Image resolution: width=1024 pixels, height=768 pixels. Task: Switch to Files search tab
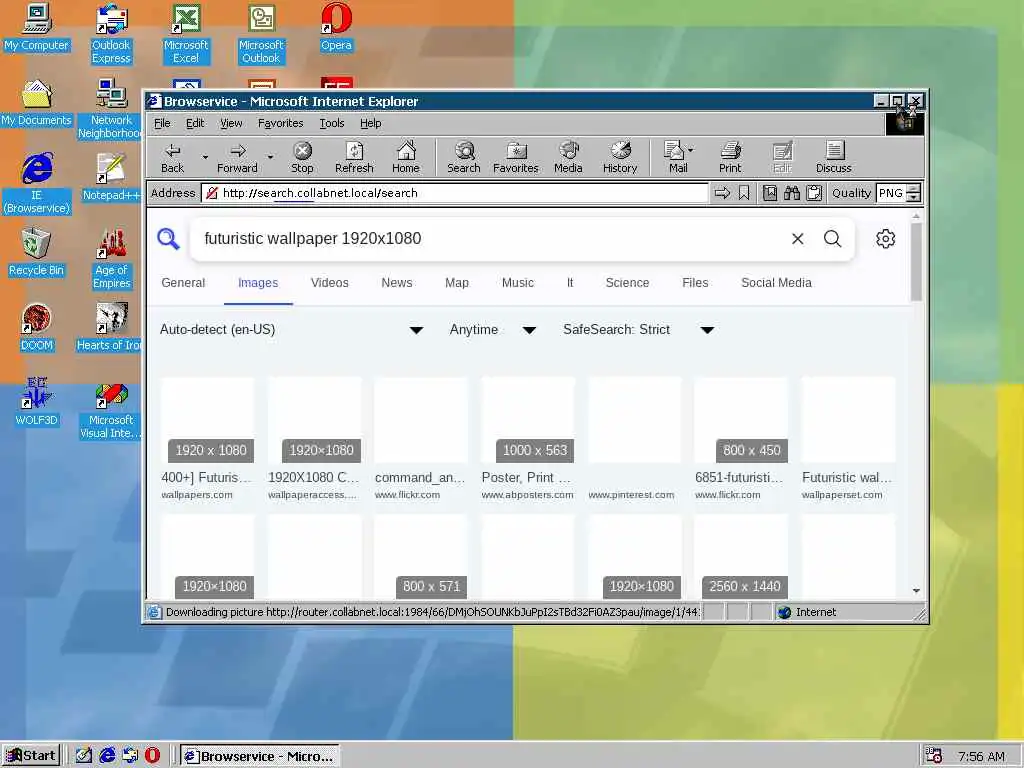click(x=695, y=283)
